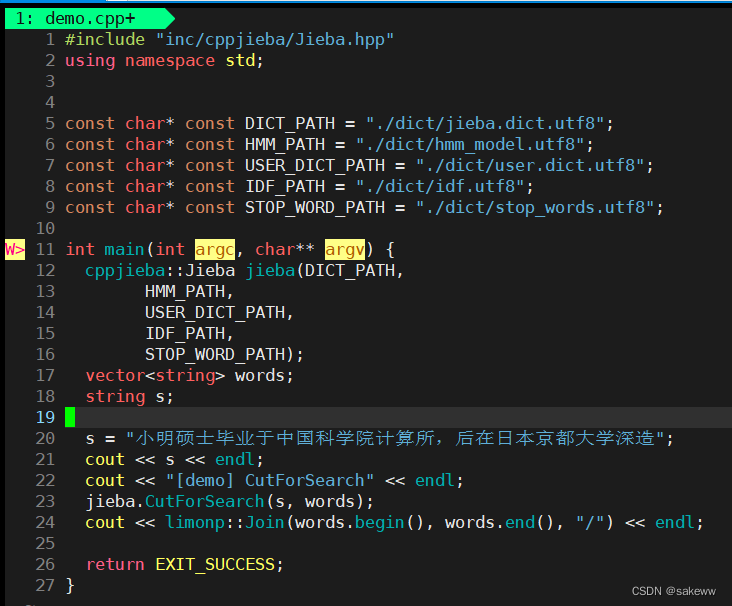Click the highlighted argv parameter
732x606 pixels.
pyautogui.click(x=345, y=249)
